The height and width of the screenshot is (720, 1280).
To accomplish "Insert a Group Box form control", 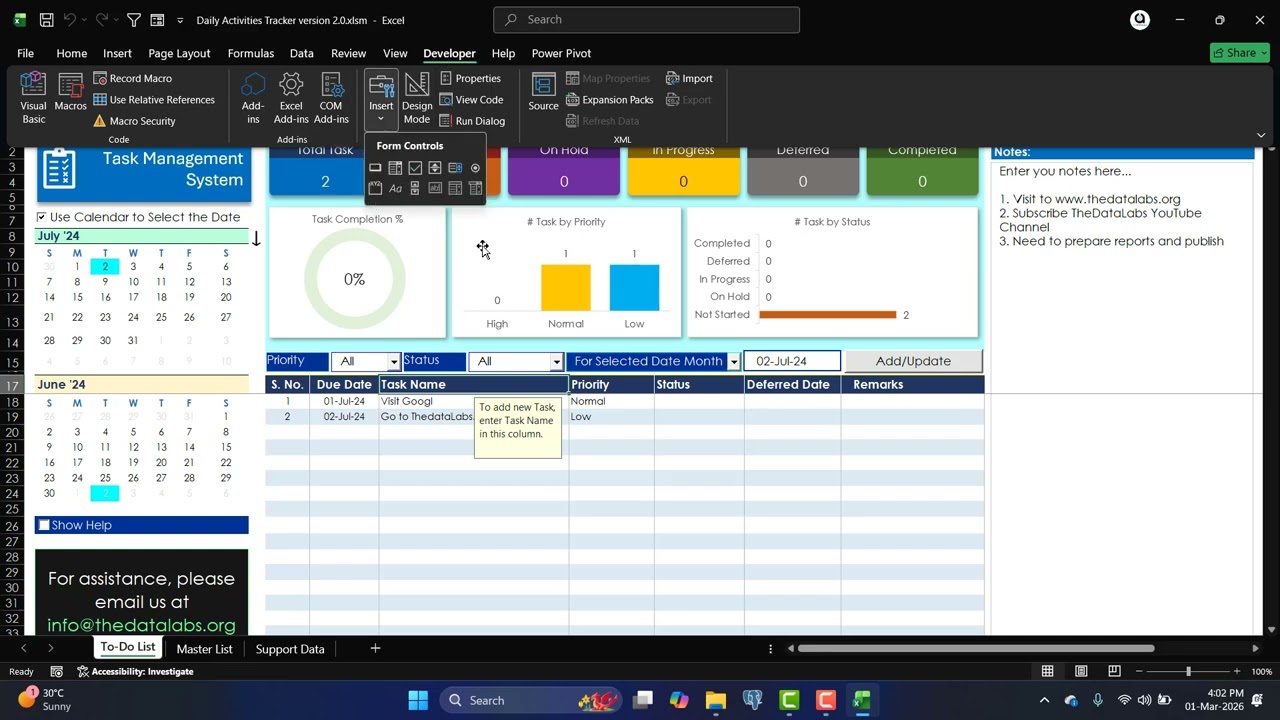I will coord(375,188).
